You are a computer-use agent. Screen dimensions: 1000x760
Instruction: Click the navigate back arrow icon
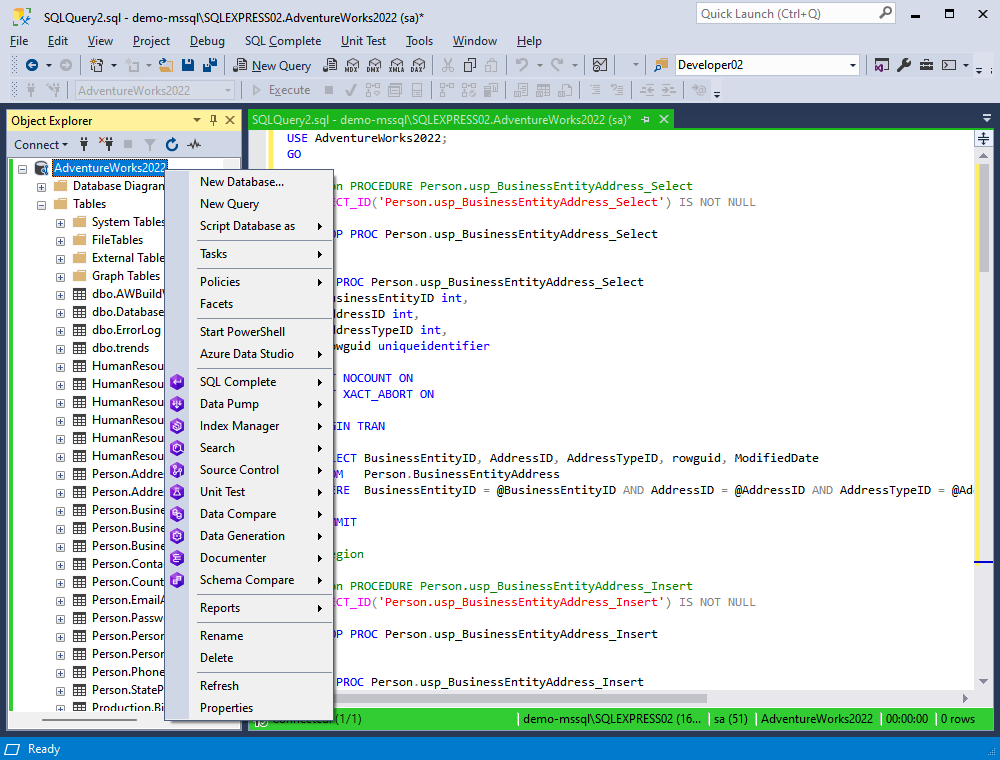tap(31, 65)
